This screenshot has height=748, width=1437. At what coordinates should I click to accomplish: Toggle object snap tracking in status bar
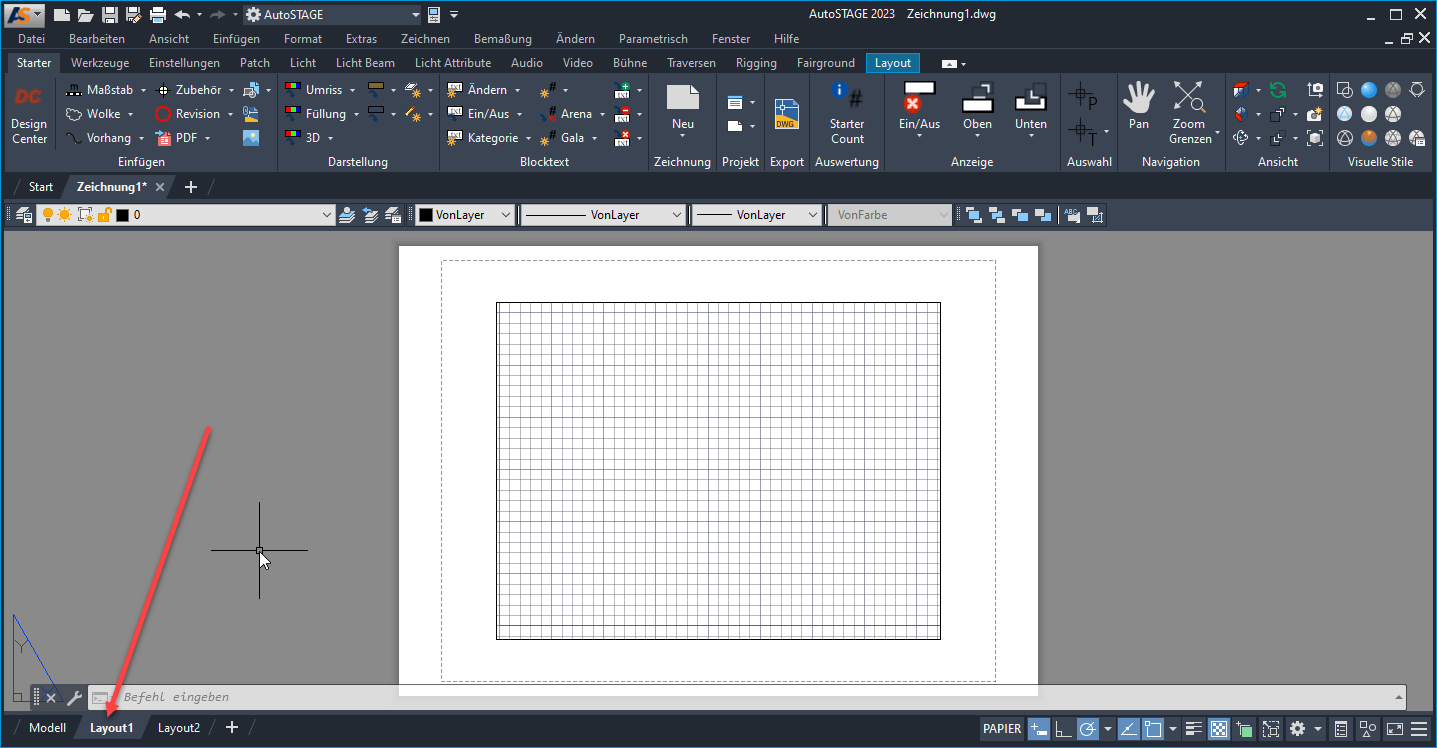click(1128, 728)
